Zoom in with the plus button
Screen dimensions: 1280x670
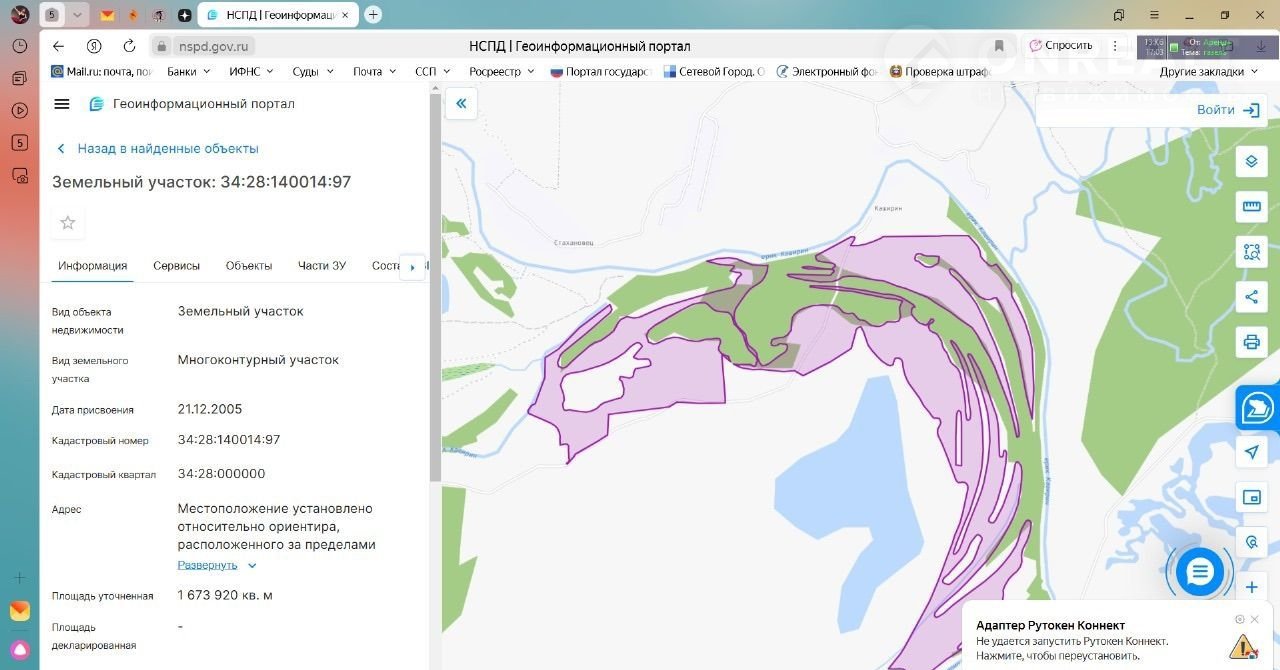pos(1251,587)
